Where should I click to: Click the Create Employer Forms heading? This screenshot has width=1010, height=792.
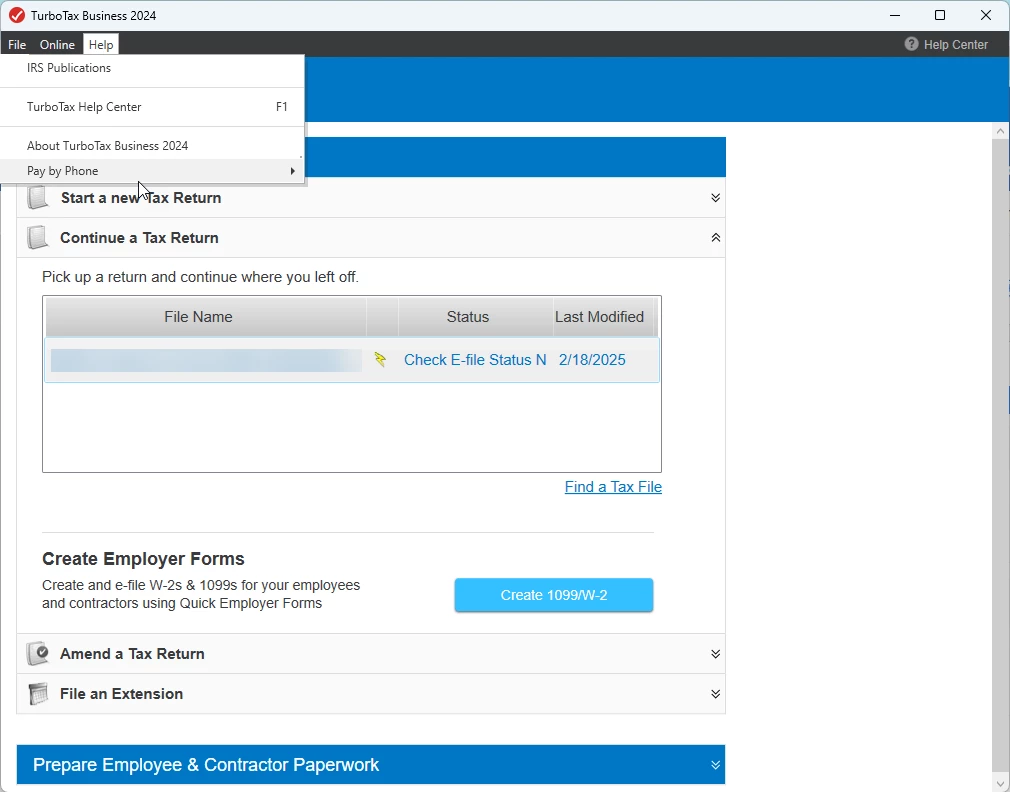(143, 558)
